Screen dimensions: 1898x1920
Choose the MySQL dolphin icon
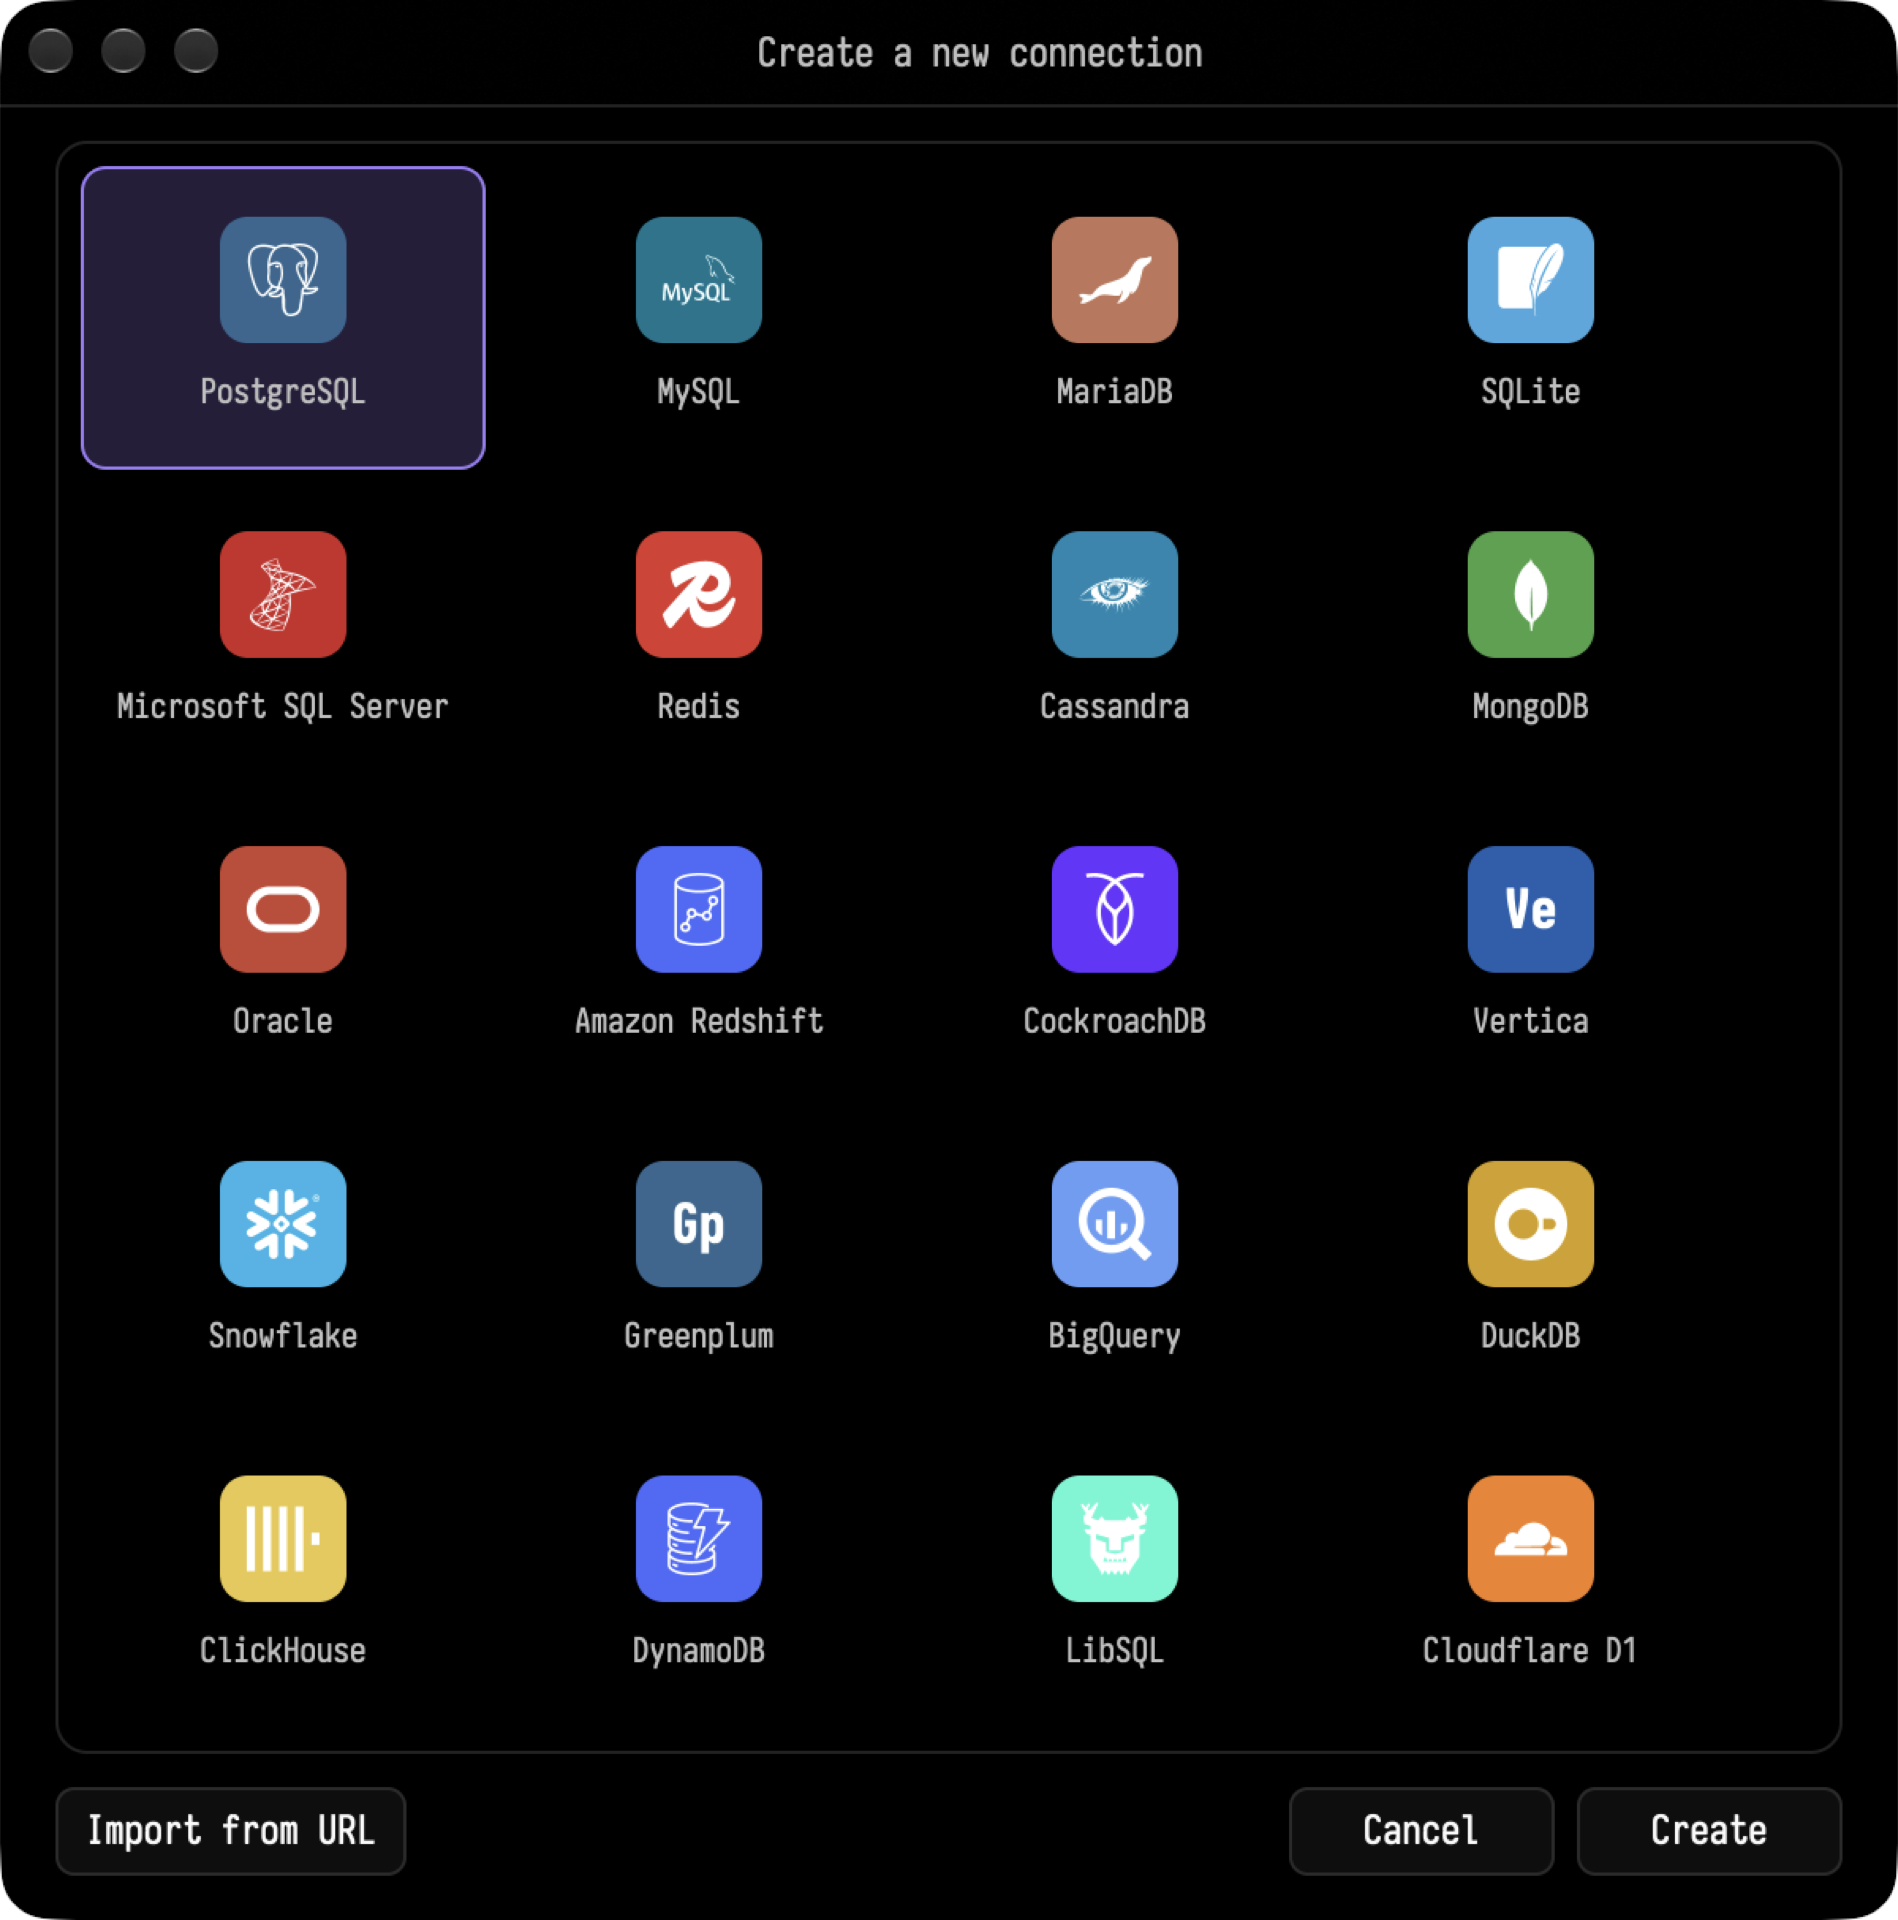[699, 280]
